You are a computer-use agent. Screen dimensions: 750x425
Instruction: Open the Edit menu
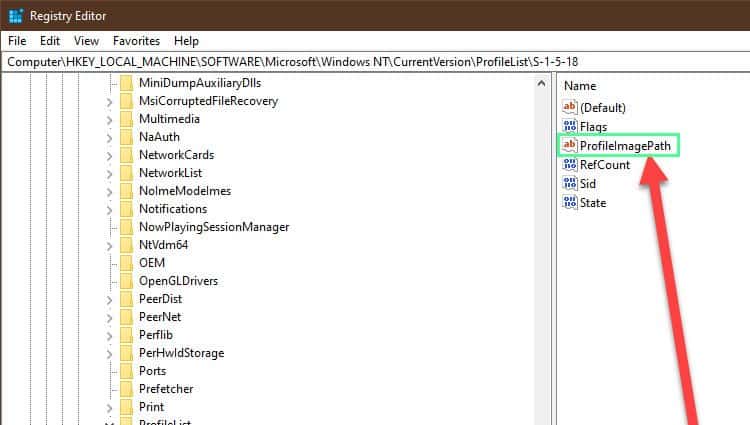(50, 41)
